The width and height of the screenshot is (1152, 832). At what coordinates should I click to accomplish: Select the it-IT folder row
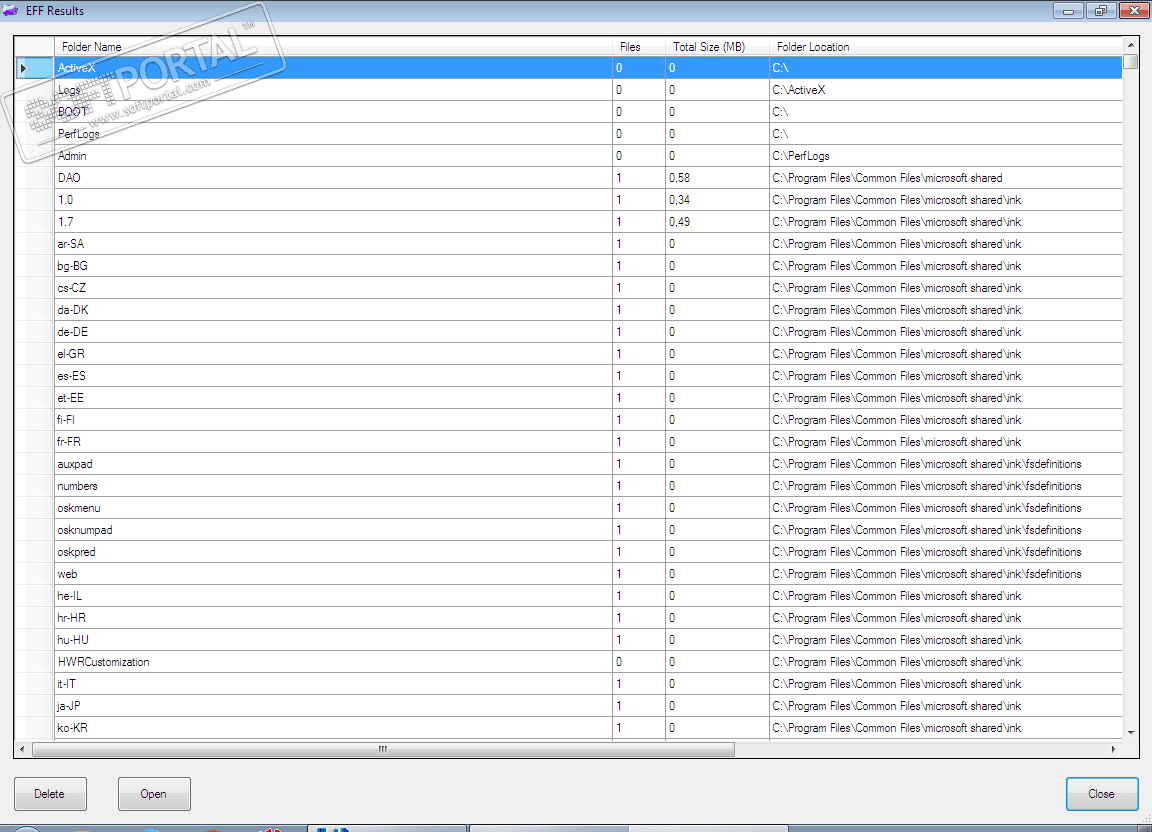click(569, 685)
